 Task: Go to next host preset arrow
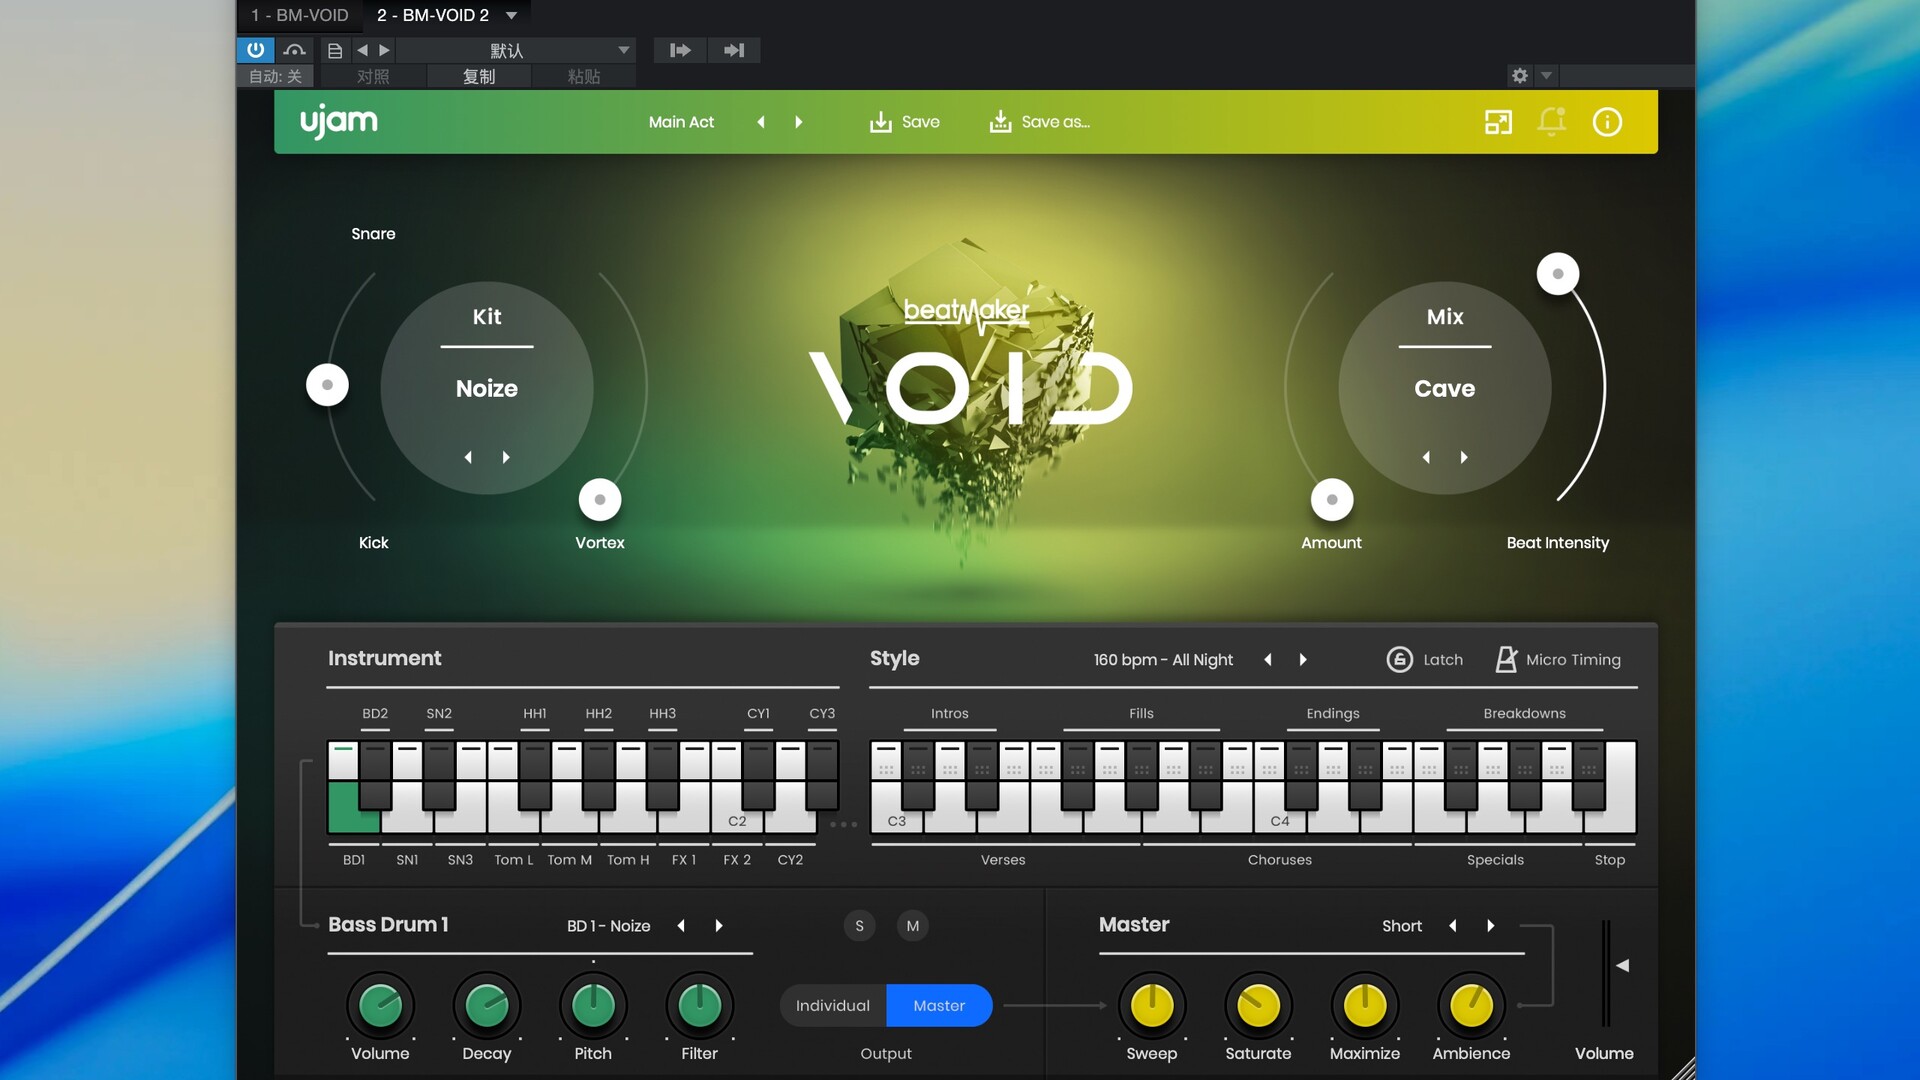(384, 50)
